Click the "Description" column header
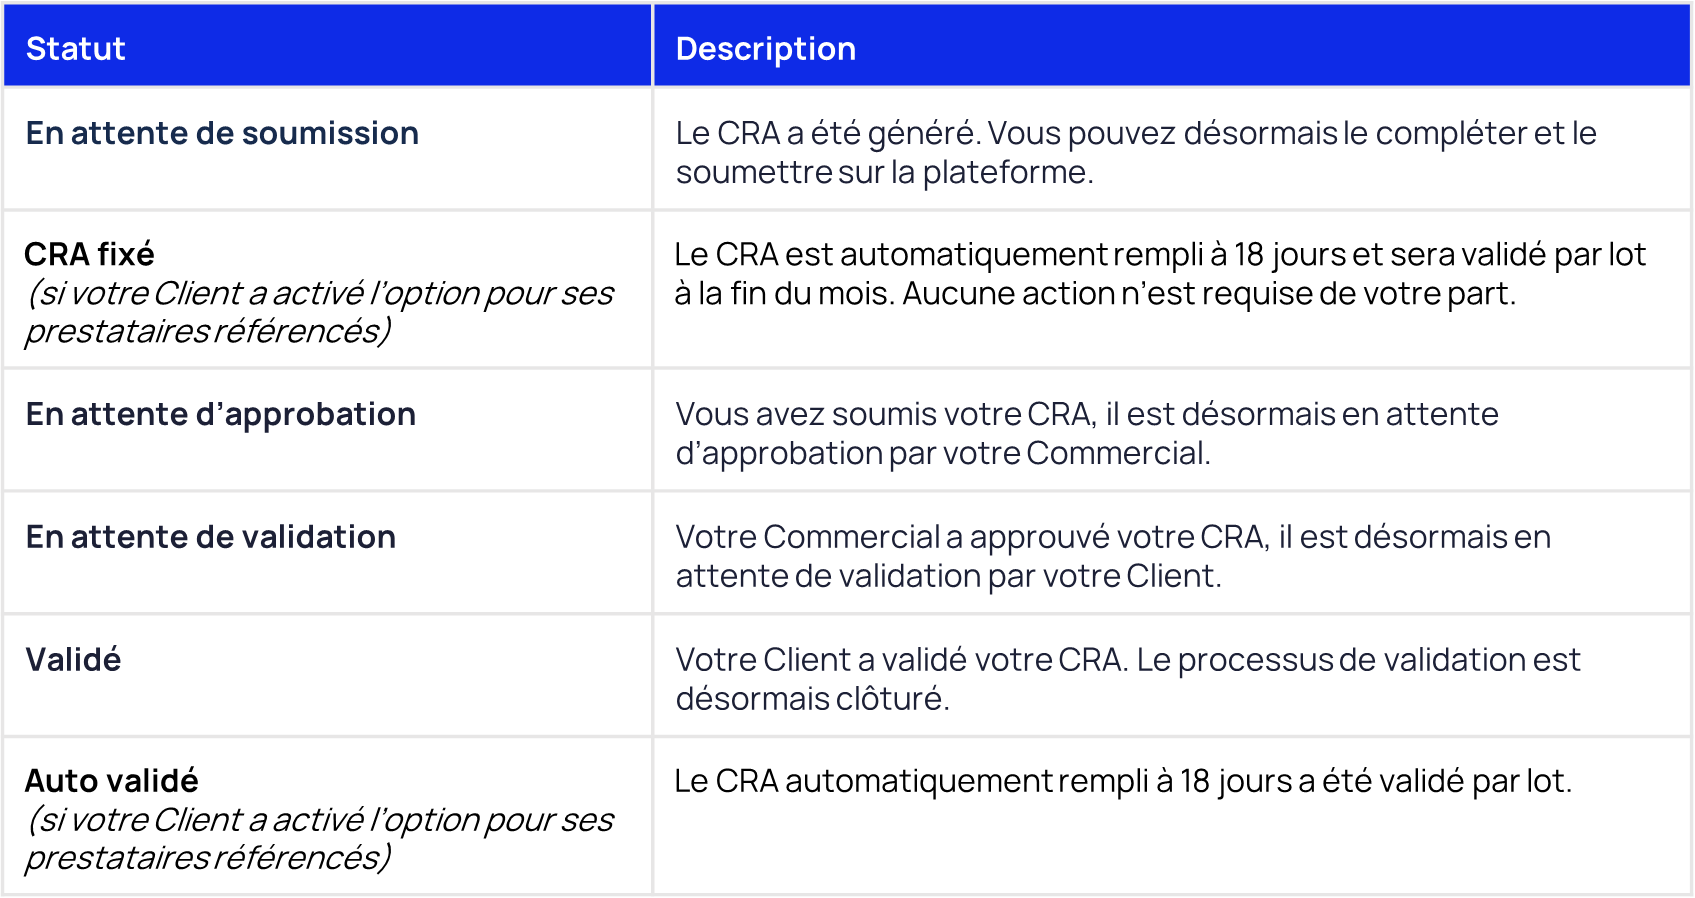Viewport: 1695px width, 898px height. coord(766,49)
